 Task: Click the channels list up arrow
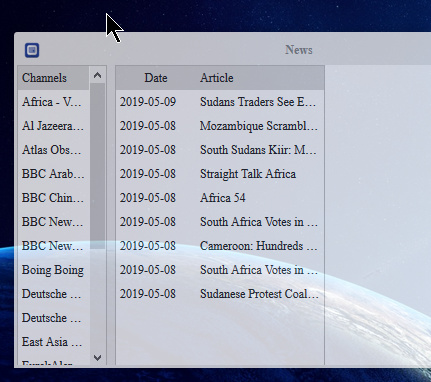tap(97, 75)
